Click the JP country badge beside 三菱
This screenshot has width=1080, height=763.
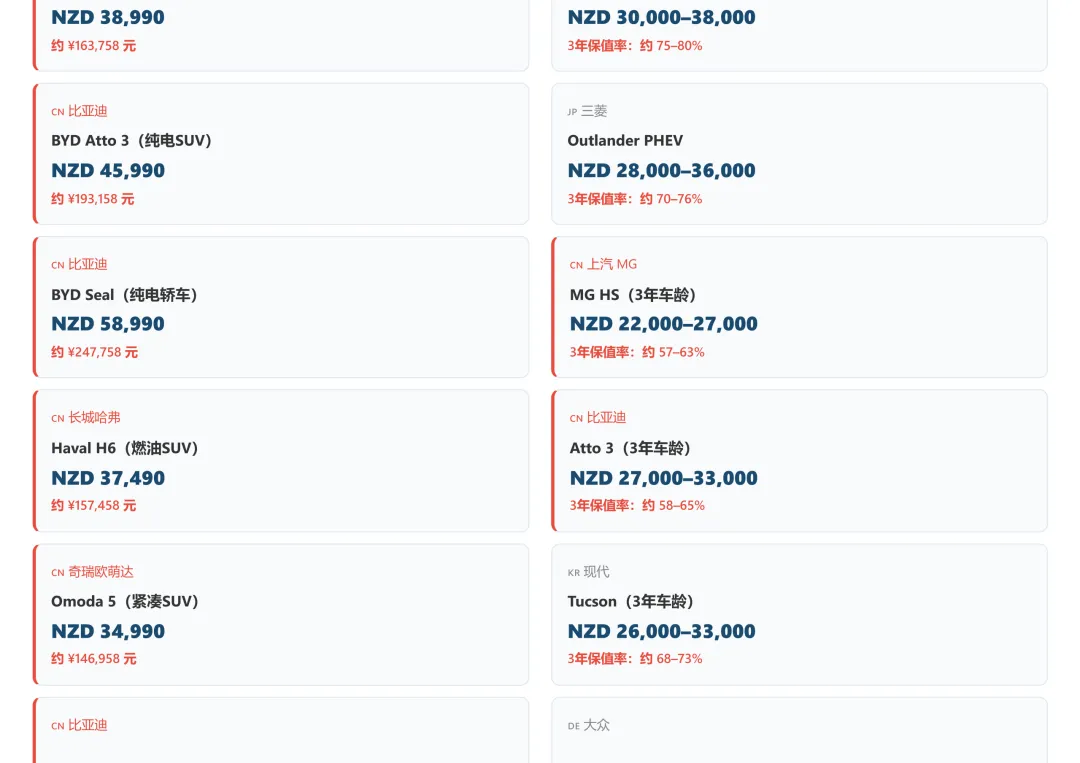click(573, 112)
